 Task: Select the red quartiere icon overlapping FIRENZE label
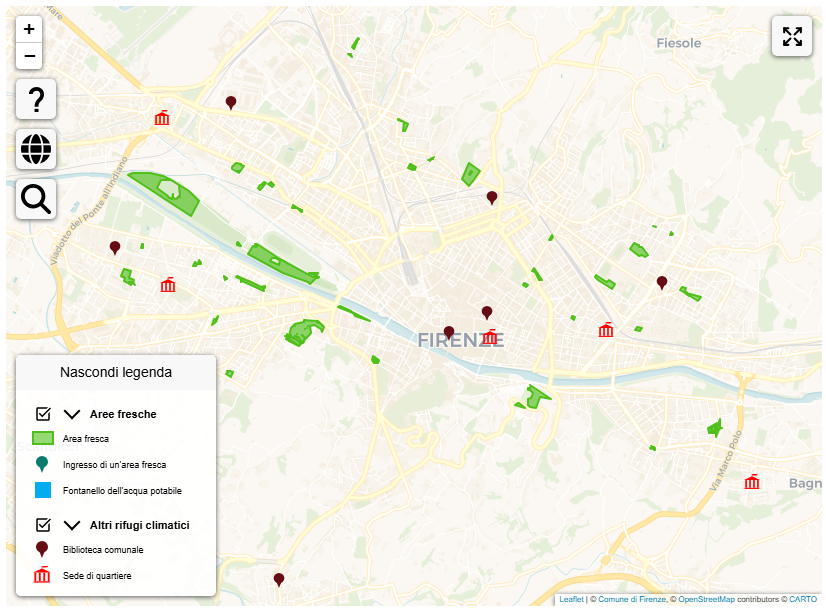coord(490,337)
